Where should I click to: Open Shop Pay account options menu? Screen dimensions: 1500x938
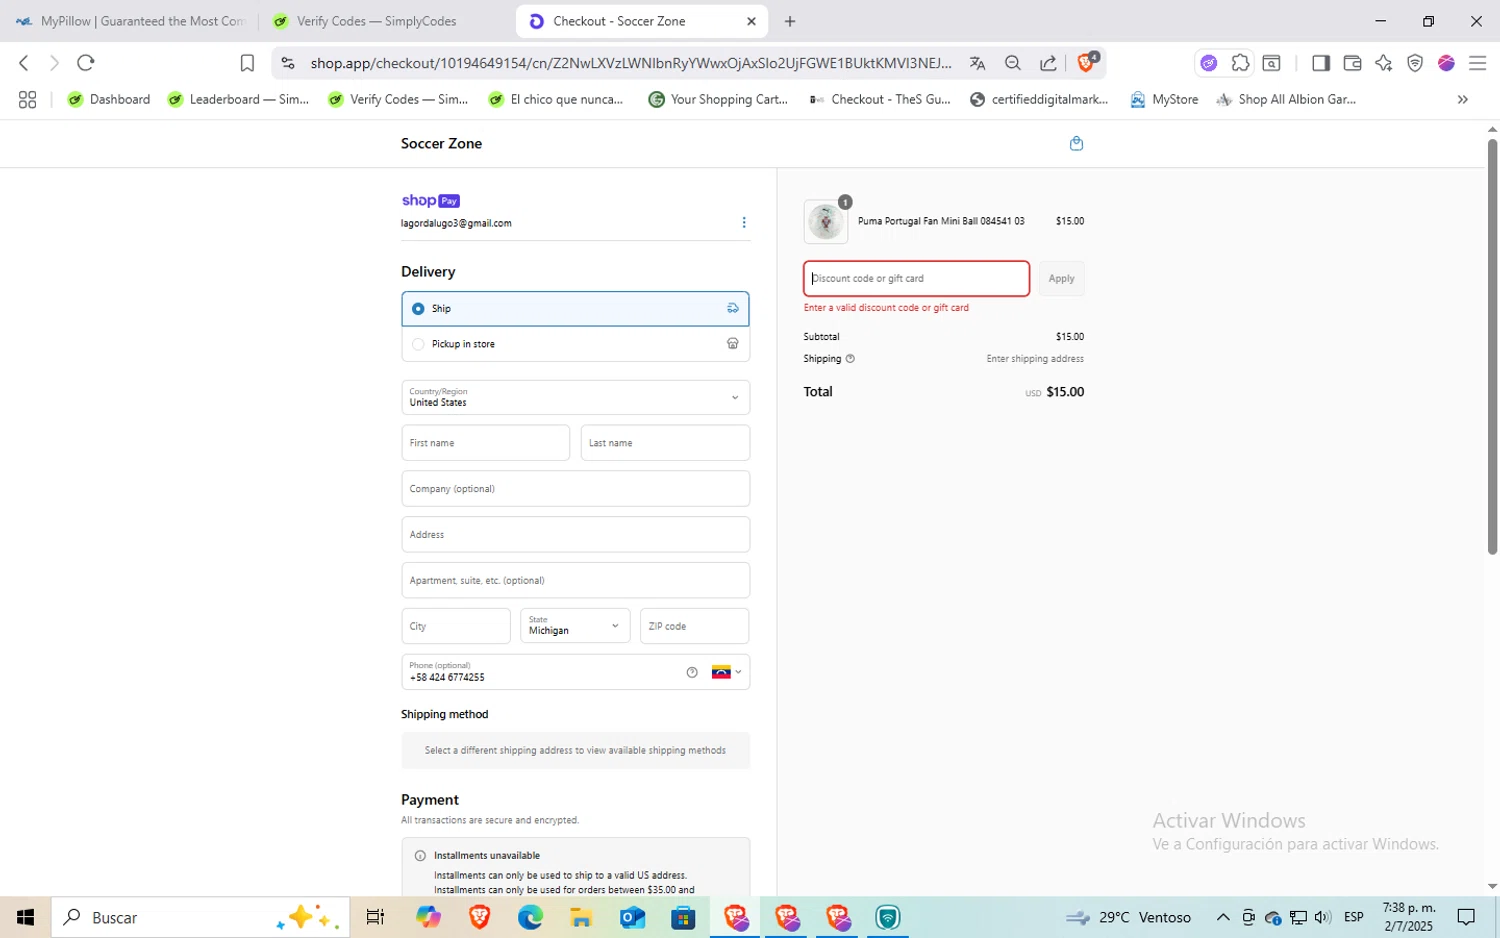(744, 222)
